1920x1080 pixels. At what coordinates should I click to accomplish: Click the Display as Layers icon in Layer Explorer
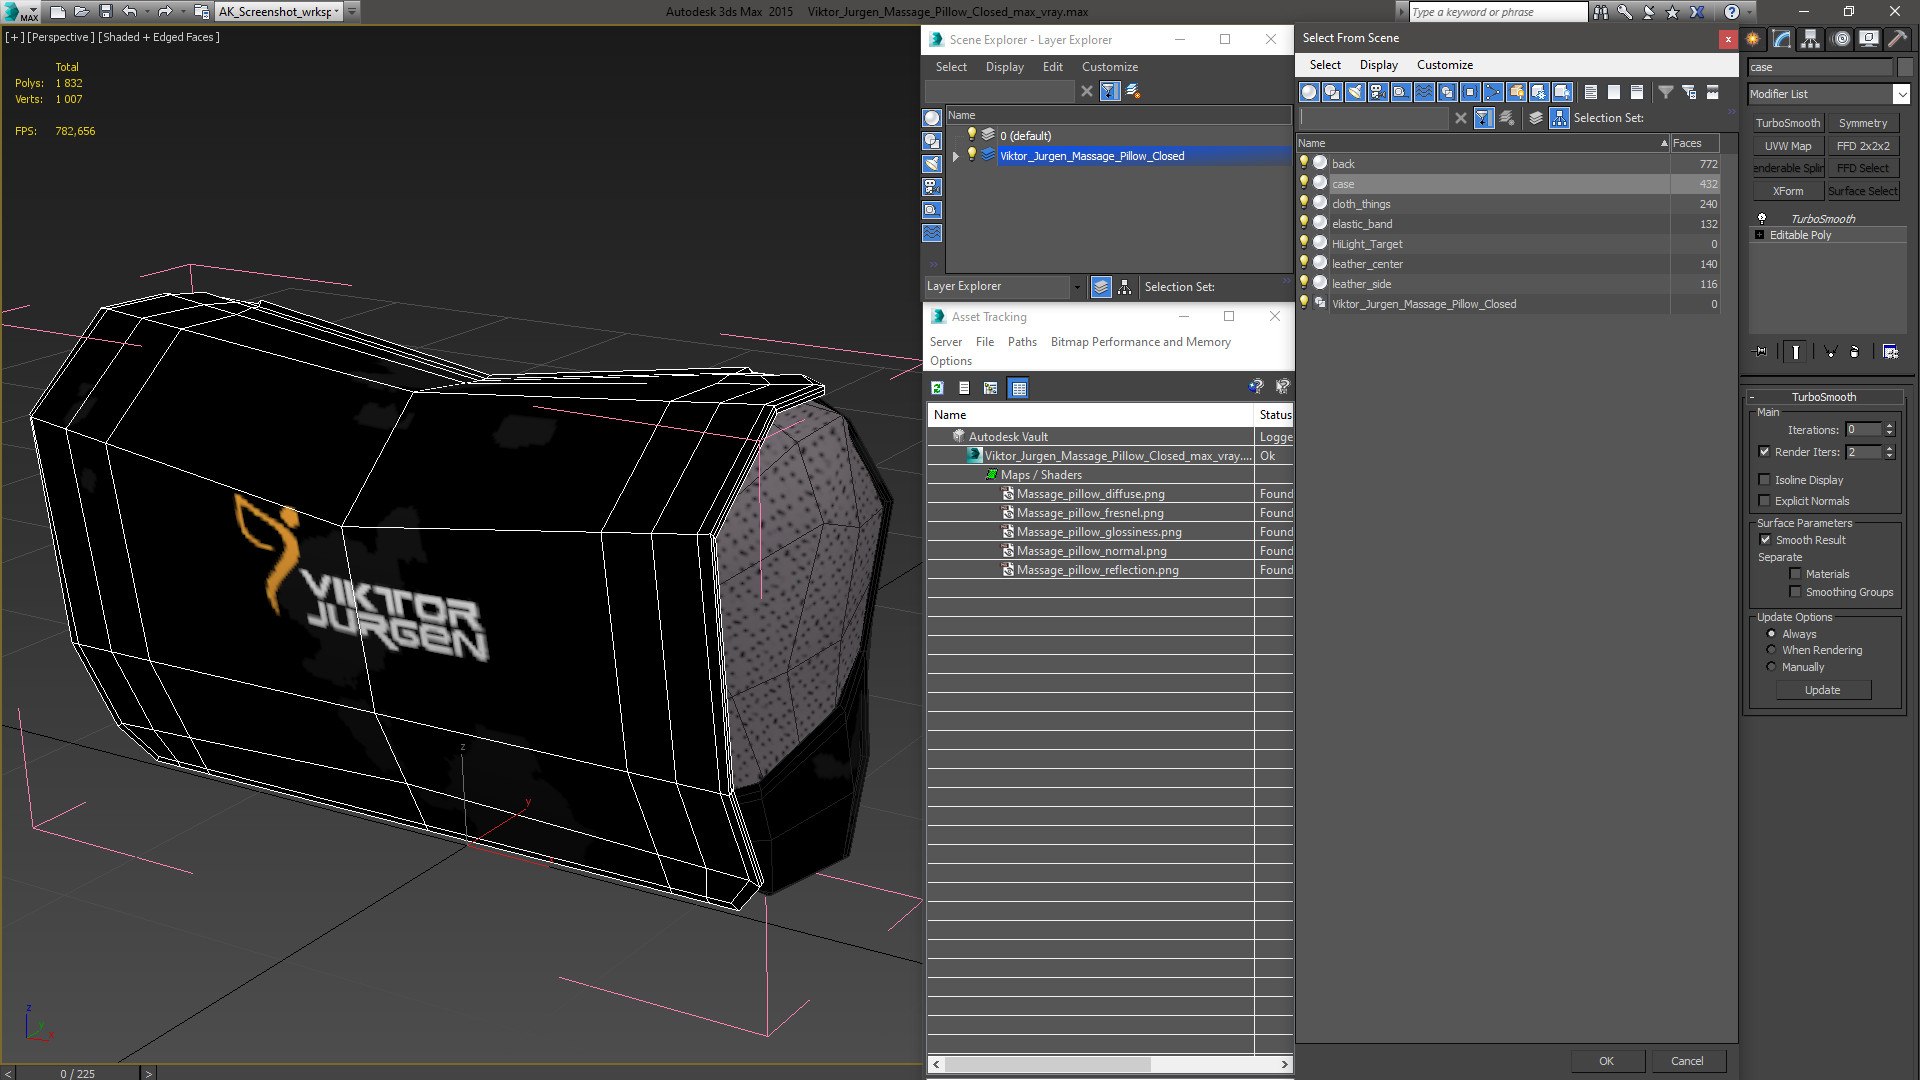click(1100, 287)
